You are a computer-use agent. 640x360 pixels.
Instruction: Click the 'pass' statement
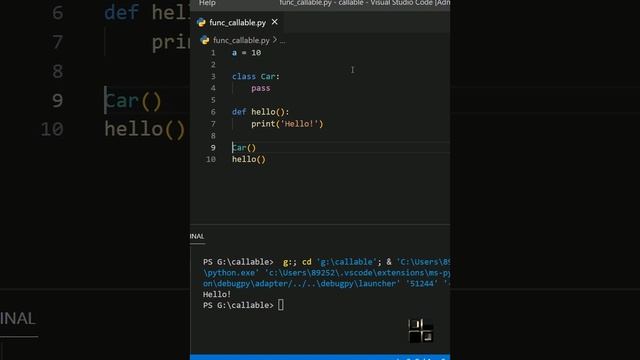coord(260,88)
